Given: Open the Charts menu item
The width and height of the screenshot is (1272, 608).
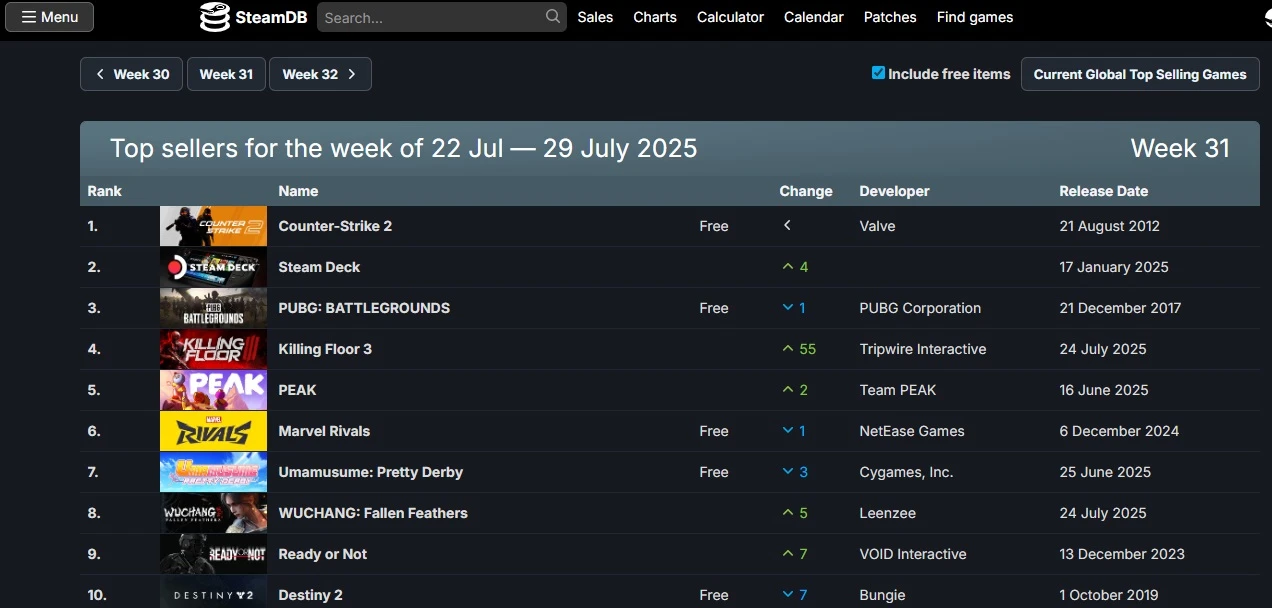Looking at the screenshot, I should coord(655,17).
